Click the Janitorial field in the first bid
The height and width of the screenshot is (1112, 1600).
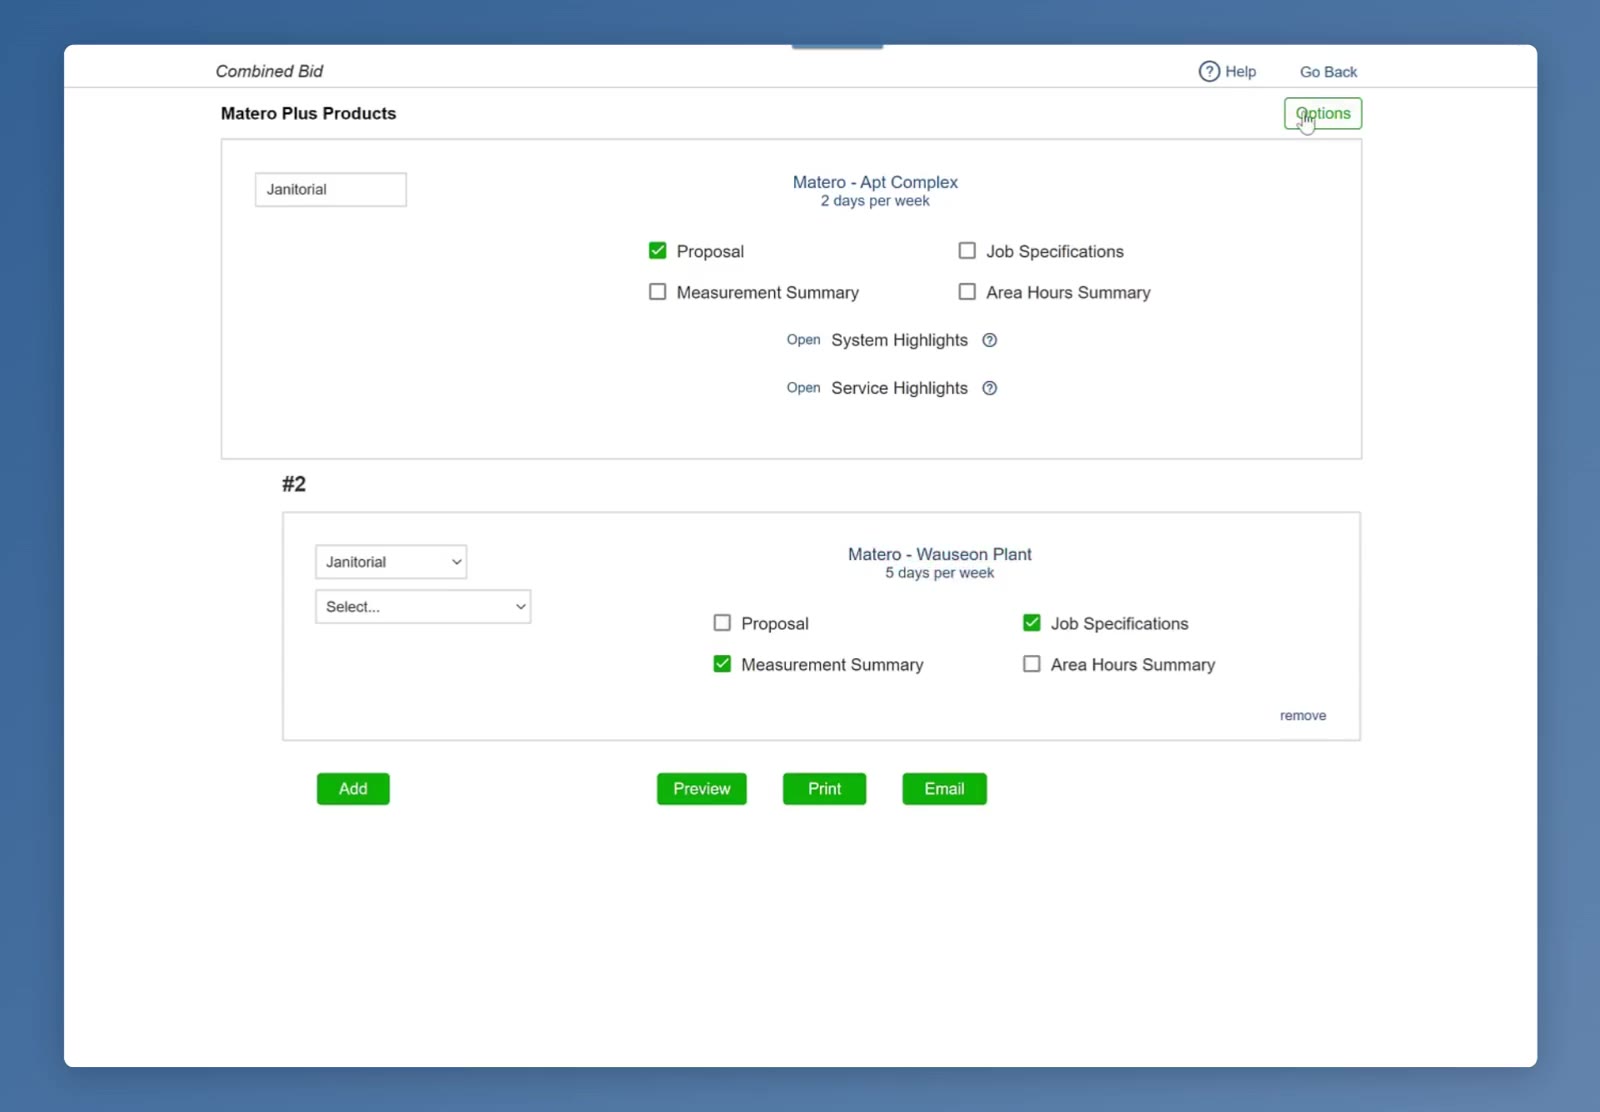(331, 190)
